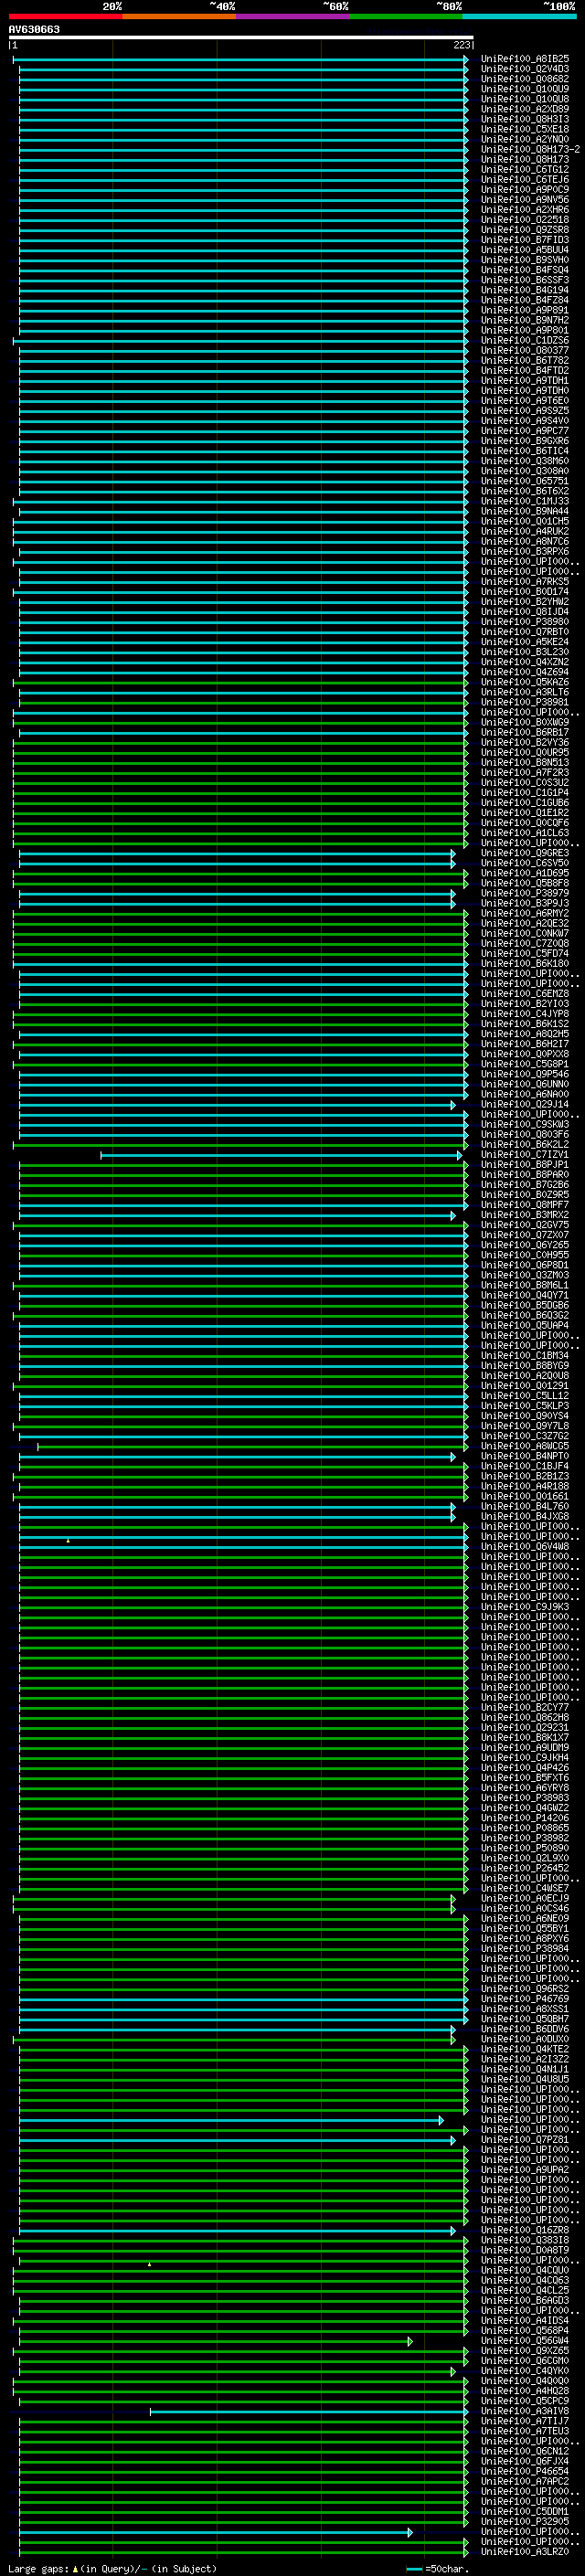Select label UniRef100_C1DZS6

point(525,340)
